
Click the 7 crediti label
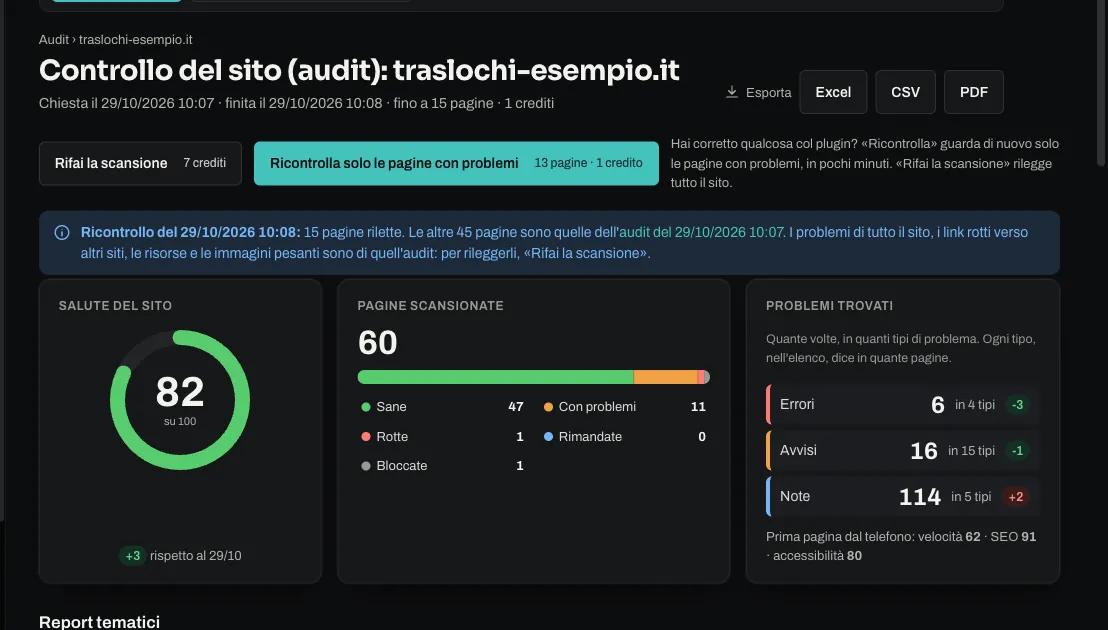(205, 163)
